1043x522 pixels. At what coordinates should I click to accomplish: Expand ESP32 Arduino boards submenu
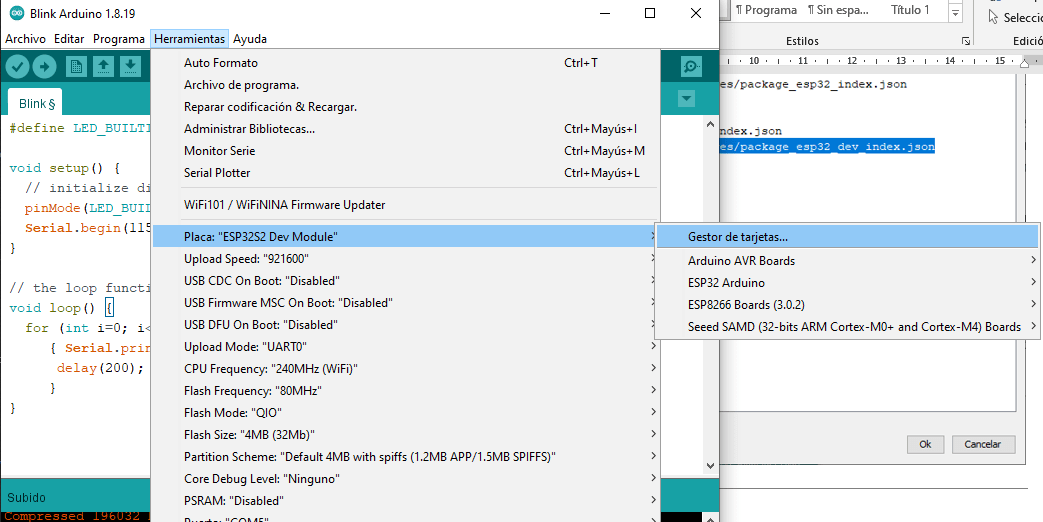847,283
